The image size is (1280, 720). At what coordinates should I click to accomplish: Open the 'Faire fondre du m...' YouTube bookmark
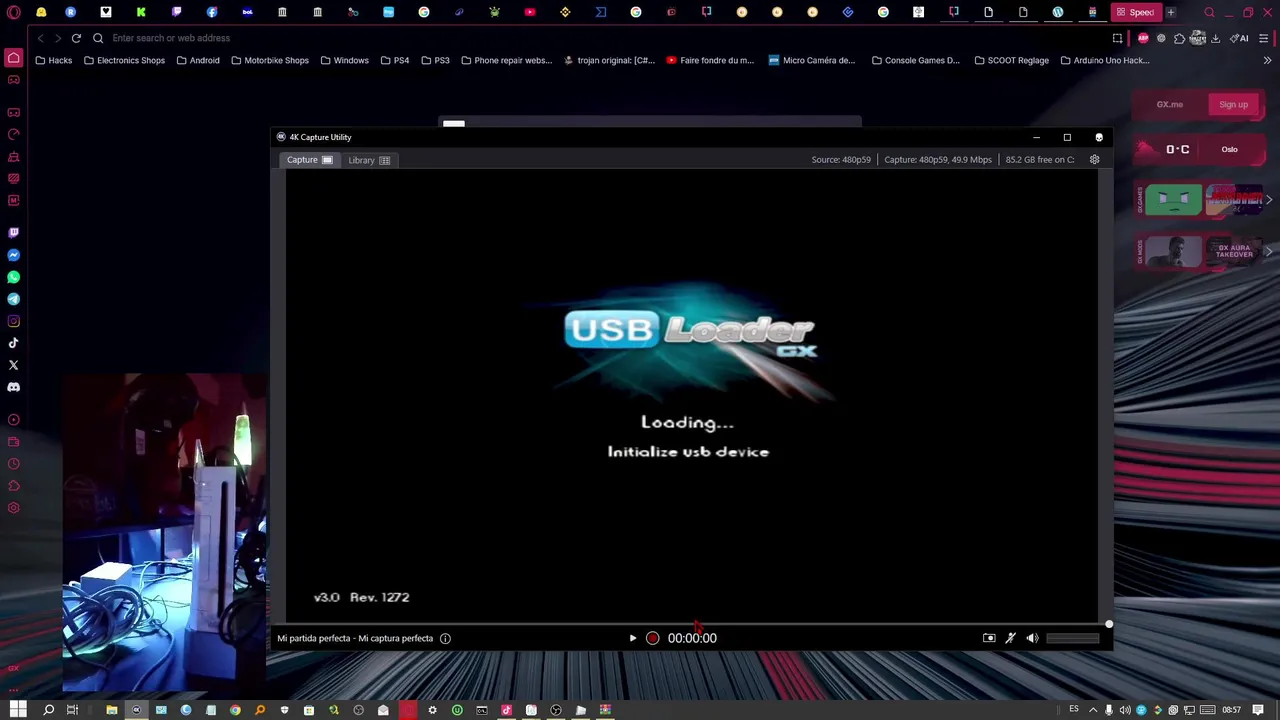click(710, 60)
